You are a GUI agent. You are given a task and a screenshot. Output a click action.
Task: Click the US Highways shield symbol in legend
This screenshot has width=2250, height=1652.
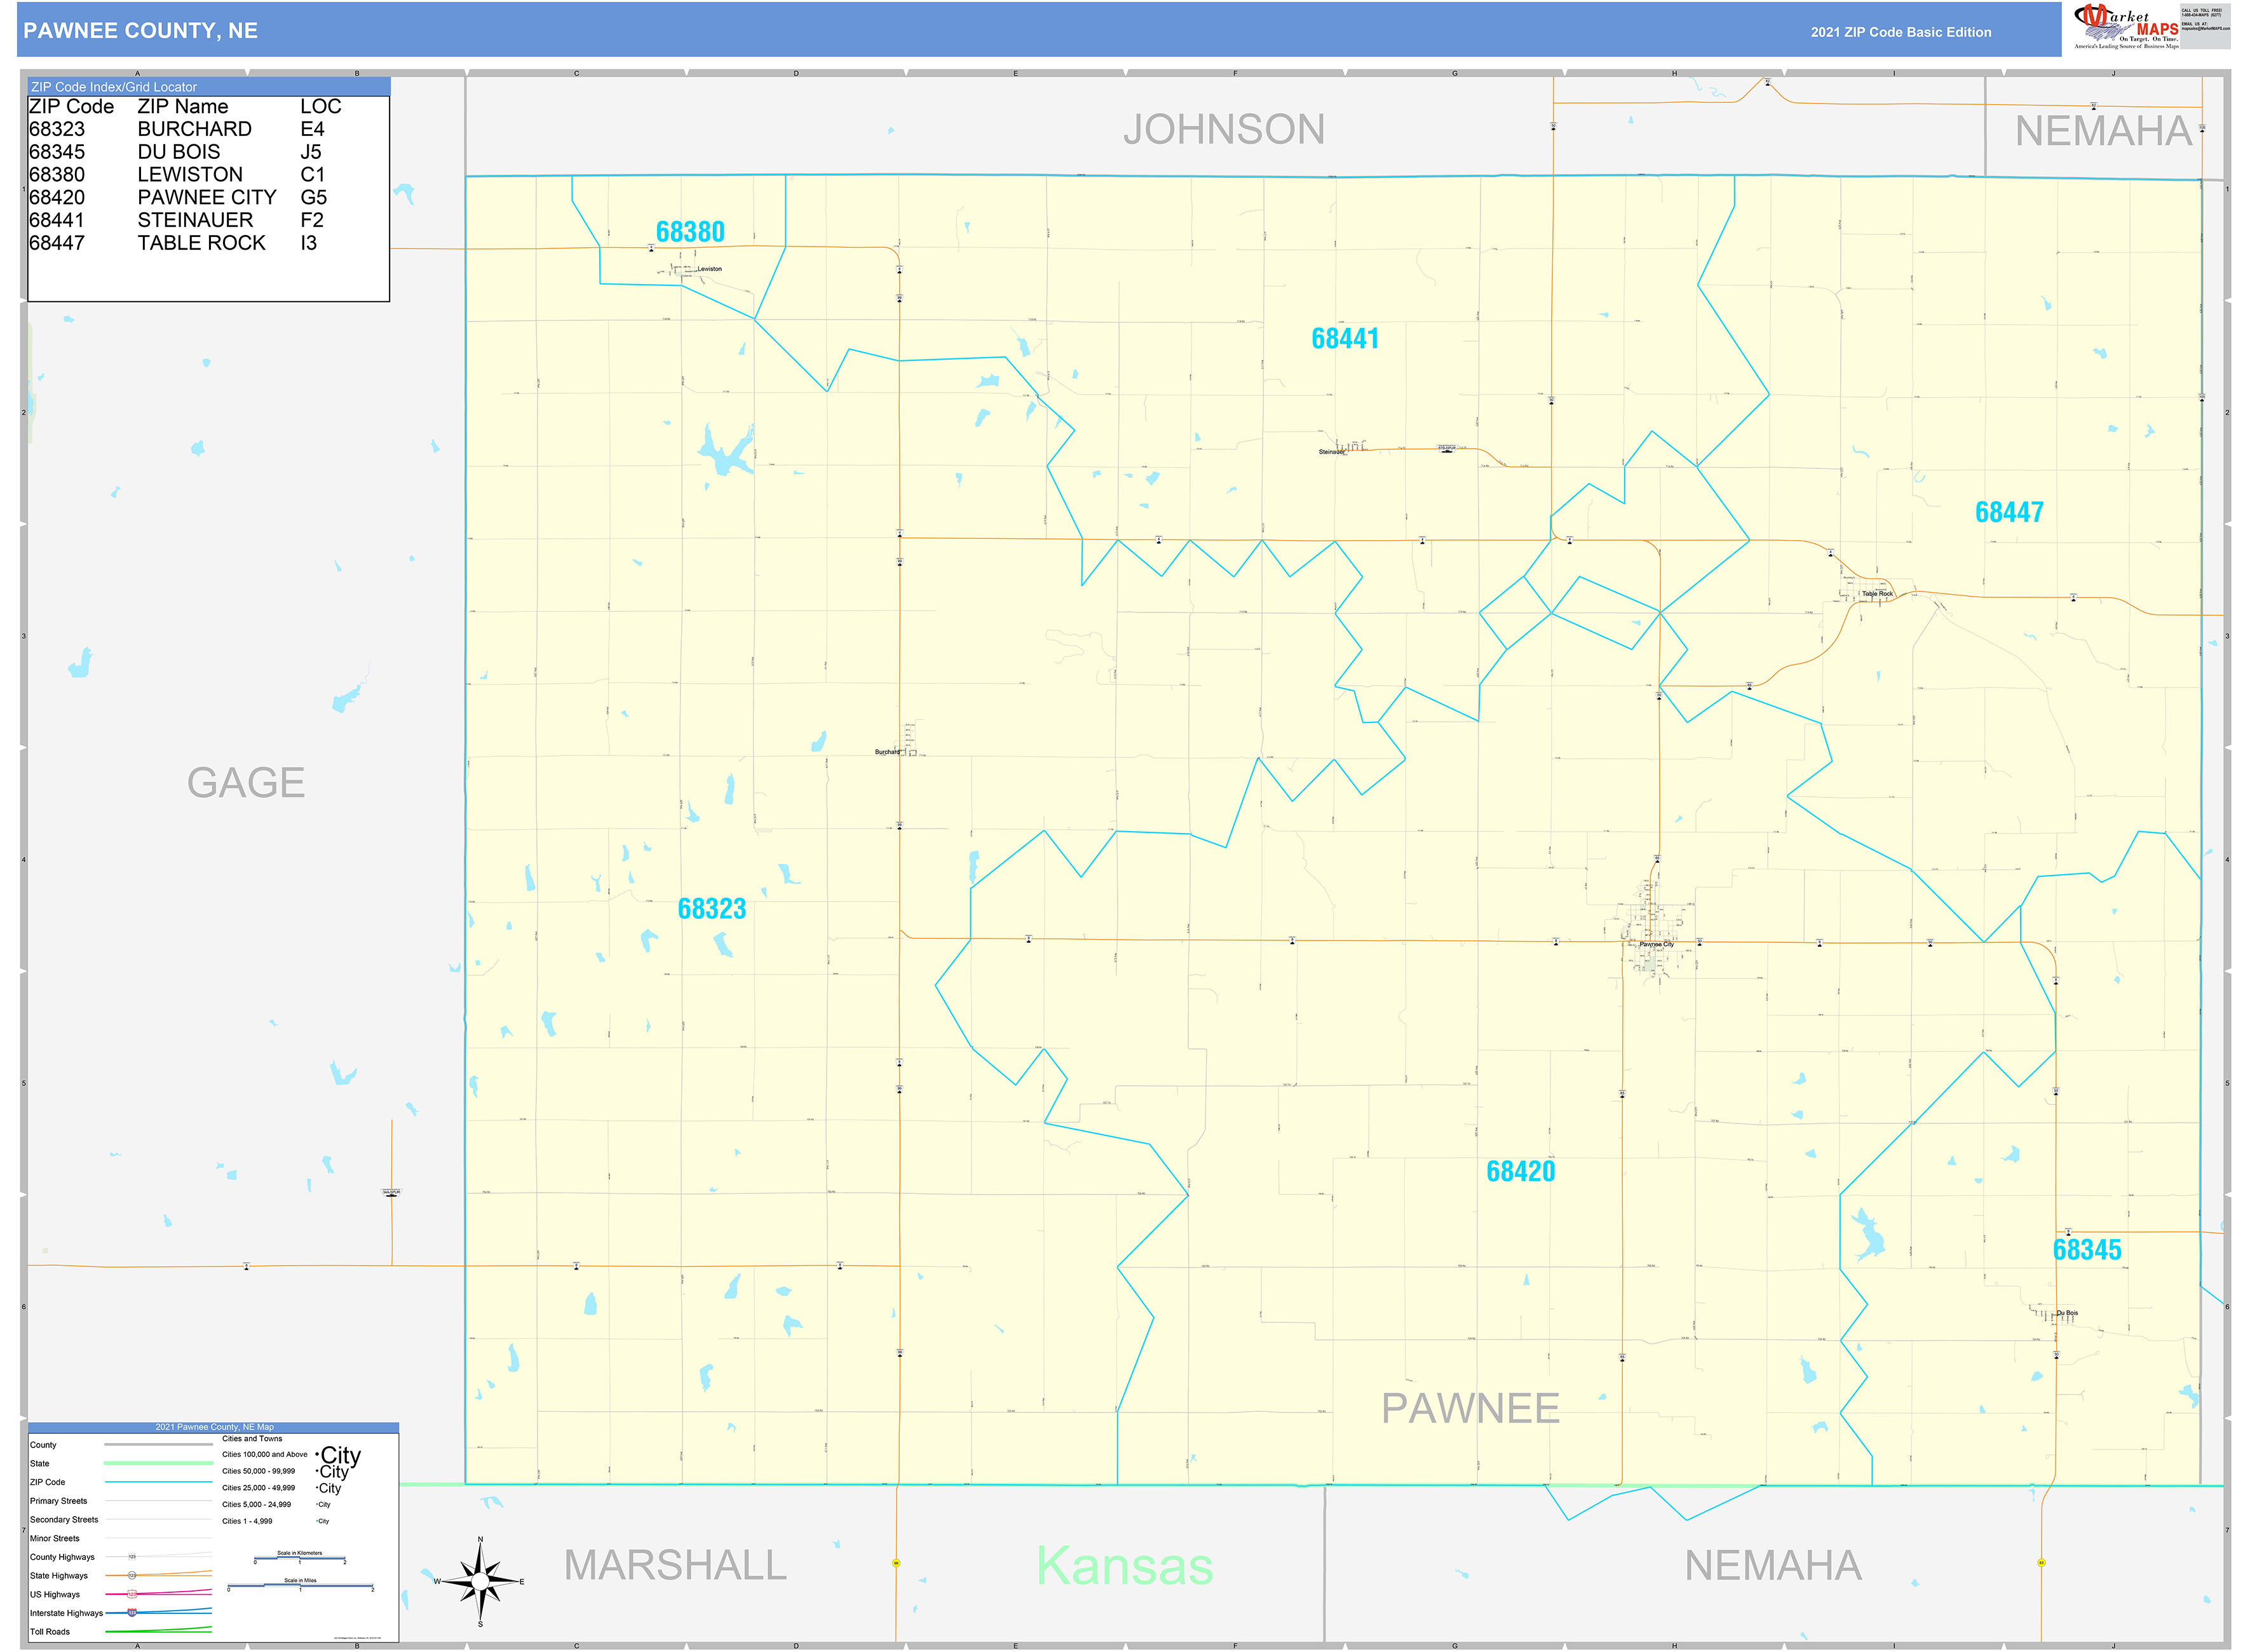coord(132,1594)
